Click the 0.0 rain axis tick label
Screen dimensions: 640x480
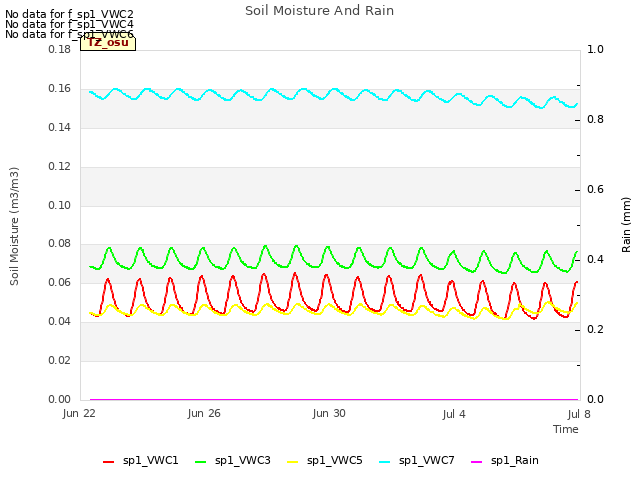pos(595,399)
